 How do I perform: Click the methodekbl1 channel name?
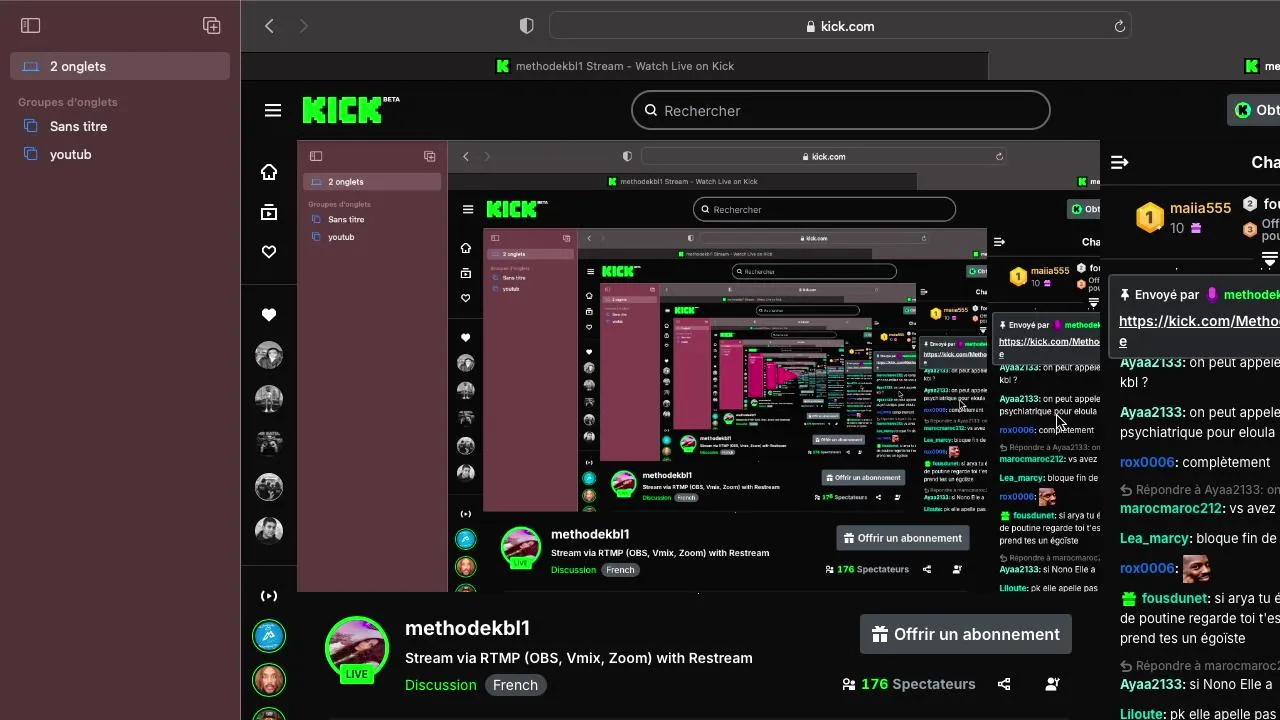467,628
